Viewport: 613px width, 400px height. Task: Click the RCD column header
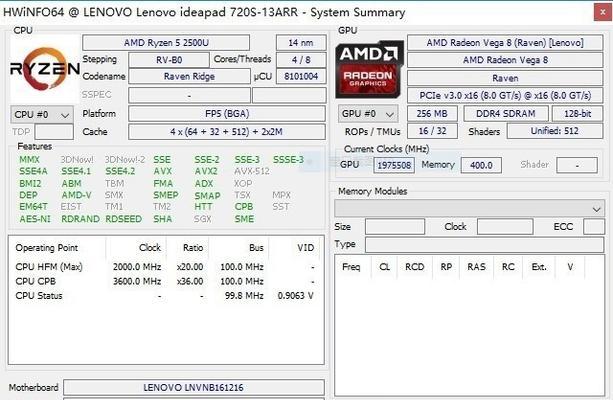pyautogui.click(x=415, y=267)
